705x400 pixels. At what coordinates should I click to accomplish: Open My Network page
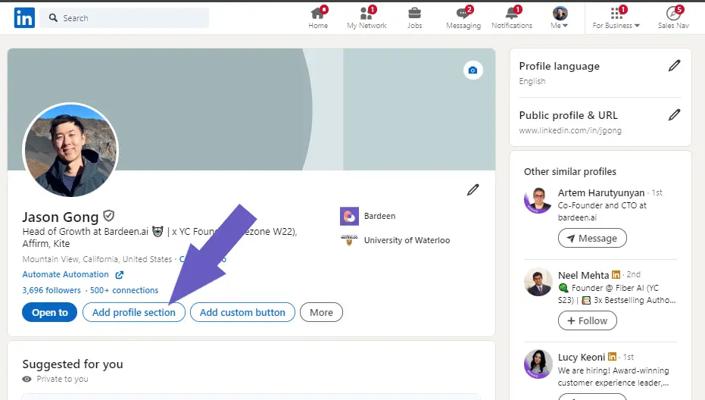[x=366, y=18]
